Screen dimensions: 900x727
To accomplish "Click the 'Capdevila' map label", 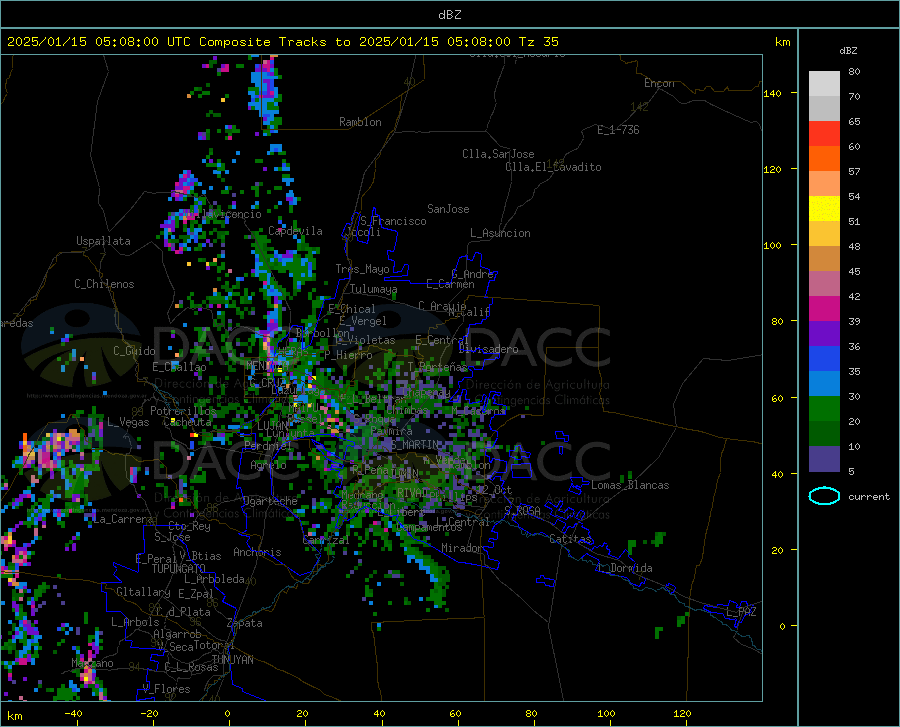I will point(295,231).
